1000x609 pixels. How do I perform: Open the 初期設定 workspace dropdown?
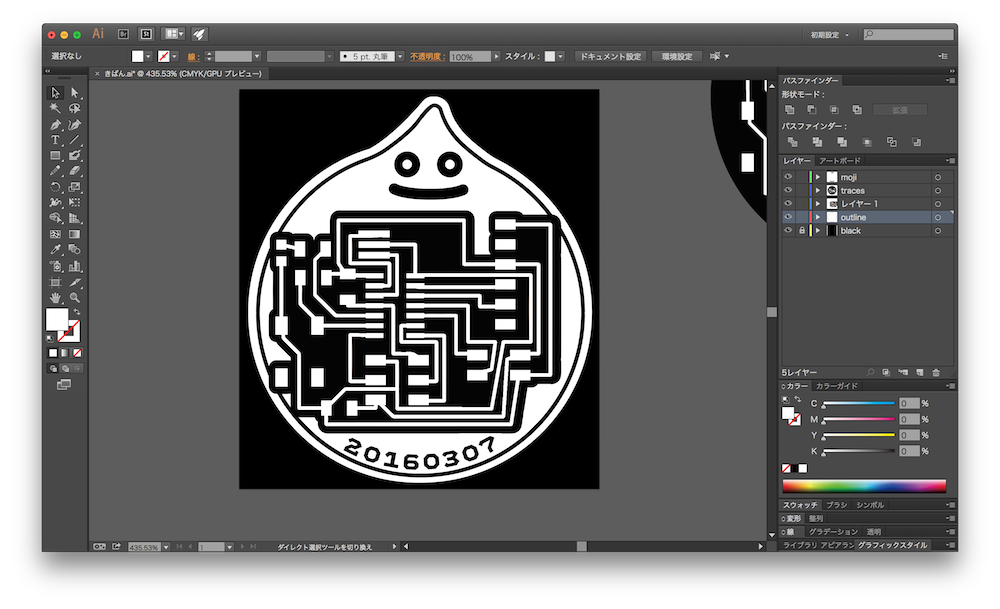(x=829, y=35)
